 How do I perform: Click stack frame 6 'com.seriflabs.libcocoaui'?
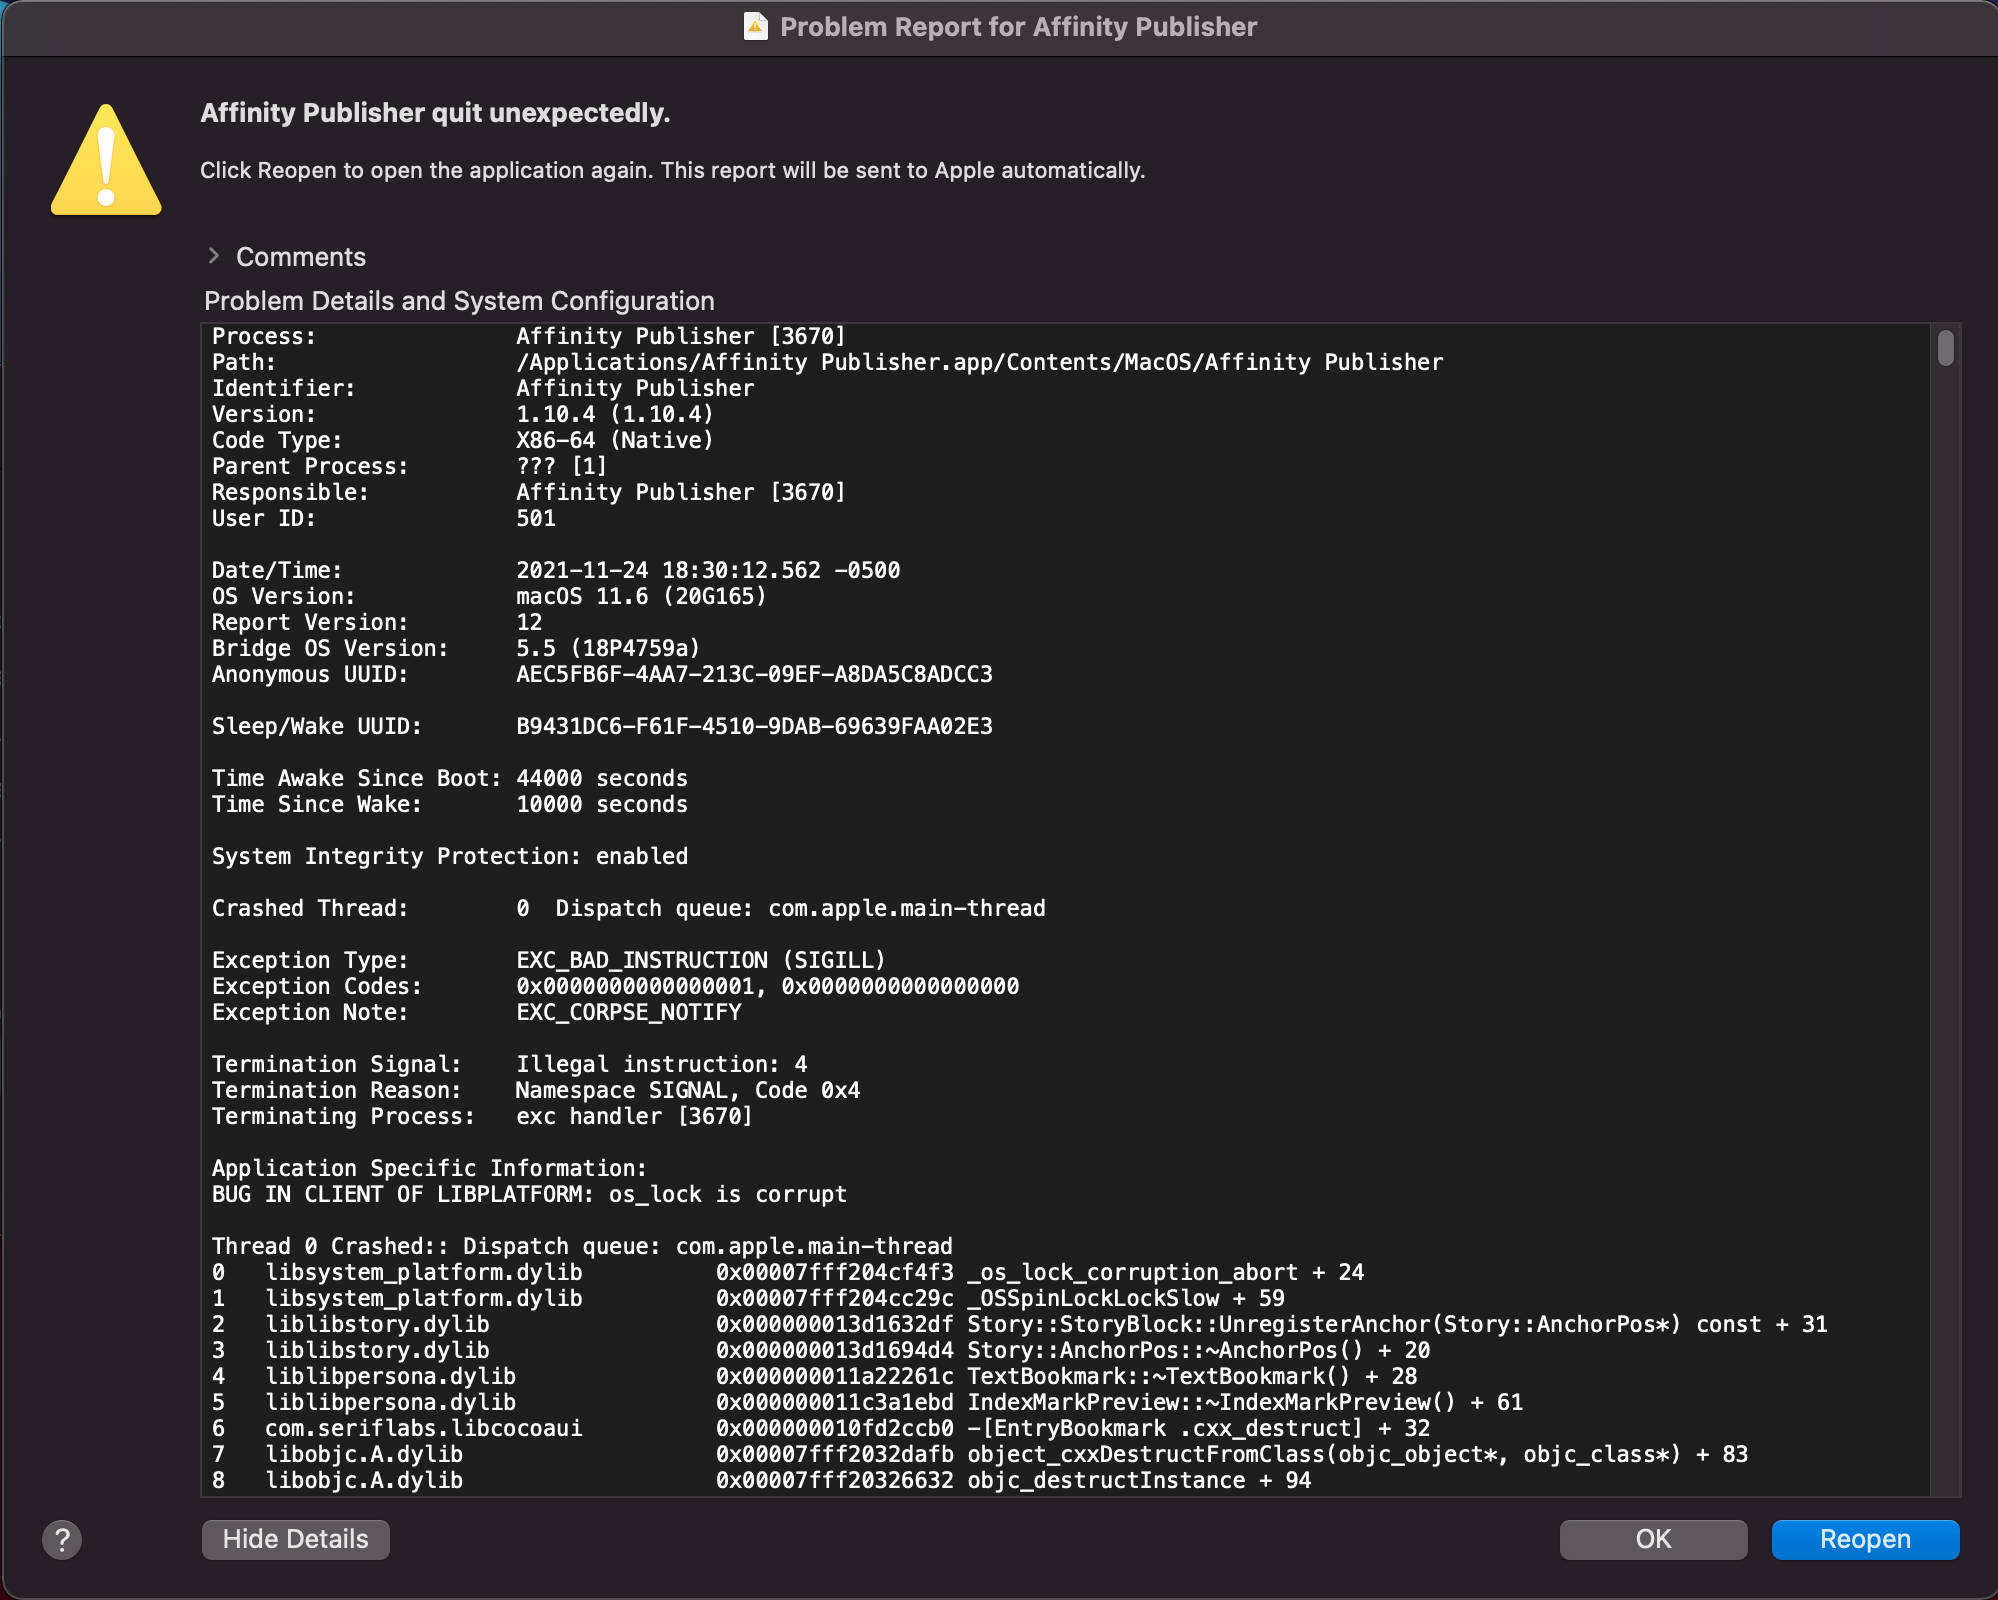[821, 1428]
